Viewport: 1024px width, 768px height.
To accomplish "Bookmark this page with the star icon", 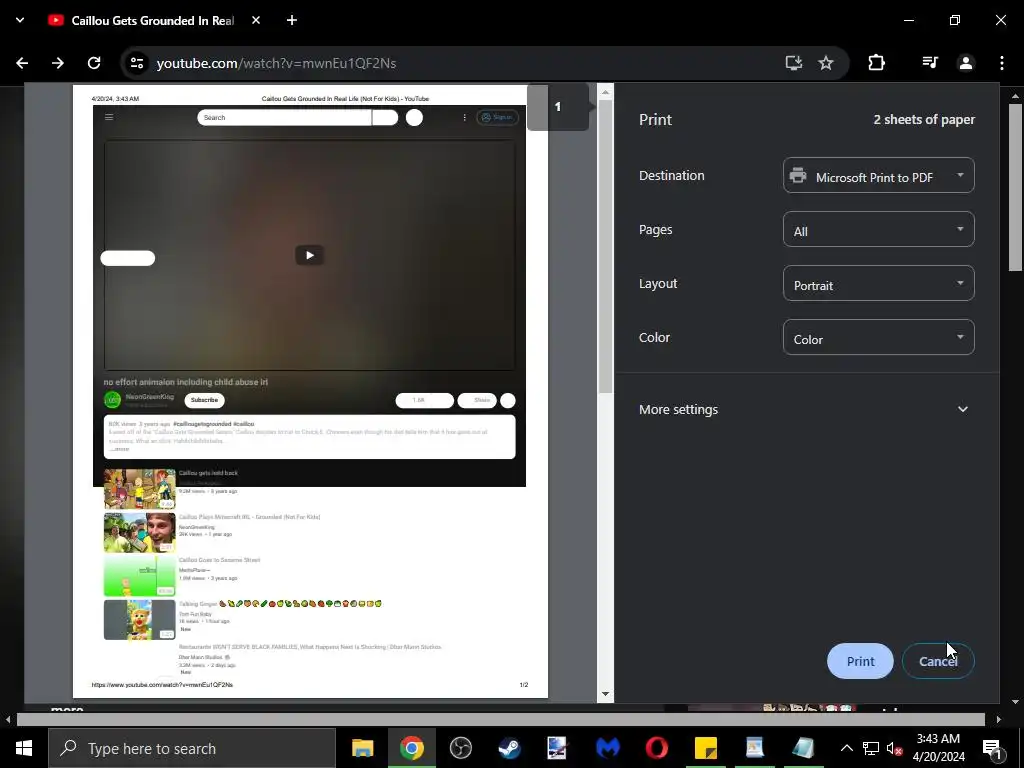I will (826, 63).
